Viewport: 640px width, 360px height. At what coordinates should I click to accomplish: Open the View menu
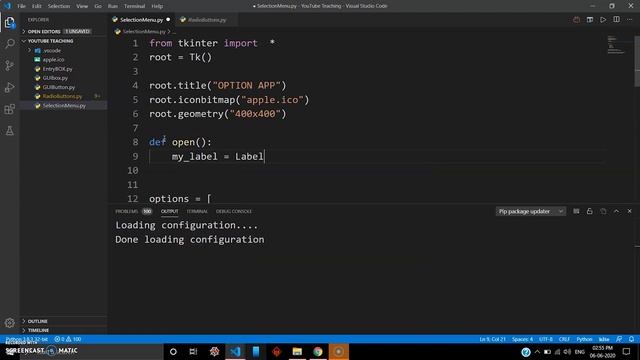82,6
